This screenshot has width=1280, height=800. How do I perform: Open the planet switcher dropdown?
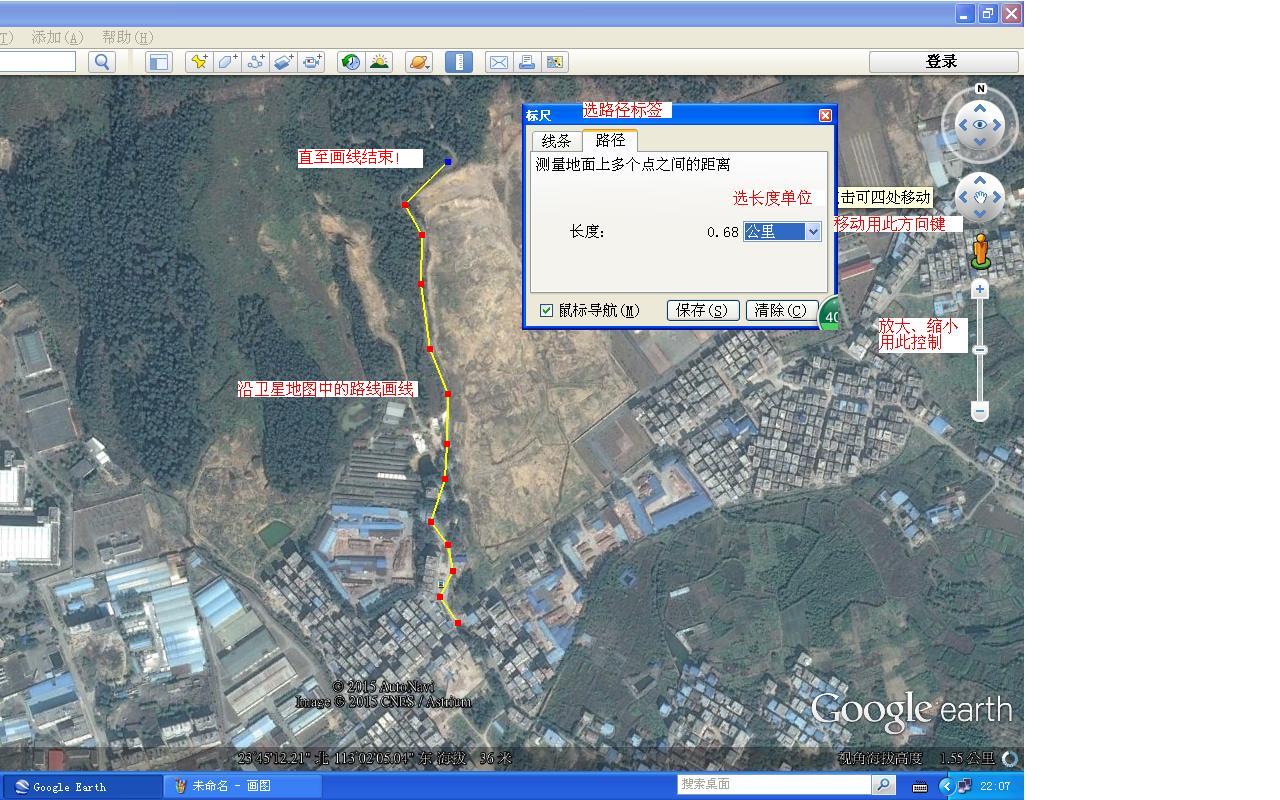[419, 62]
